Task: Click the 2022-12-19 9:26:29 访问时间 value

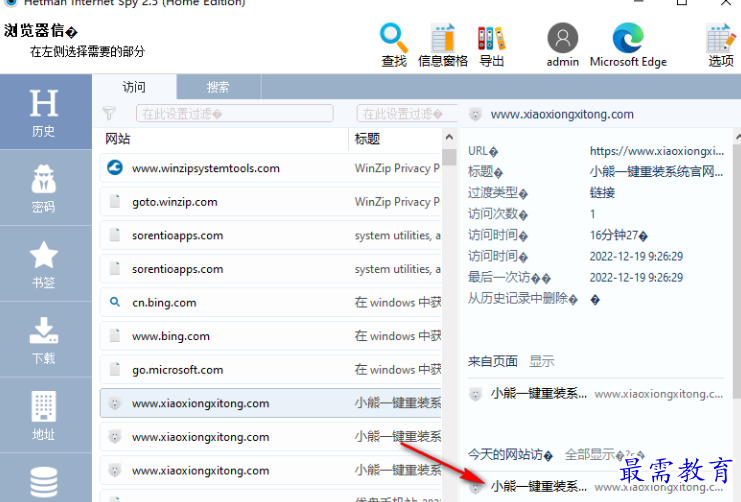Action: click(x=636, y=256)
